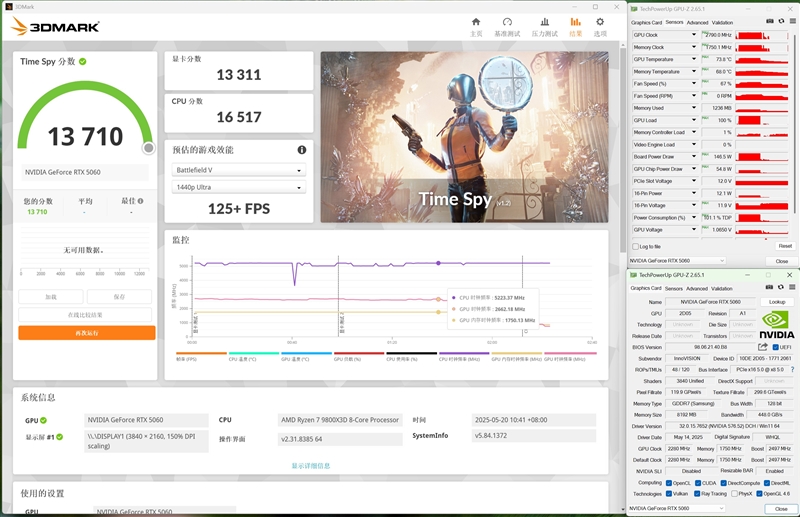Click the NVIDIA logo in GPU-Z
This screenshot has width=800, height=517.
[776, 326]
